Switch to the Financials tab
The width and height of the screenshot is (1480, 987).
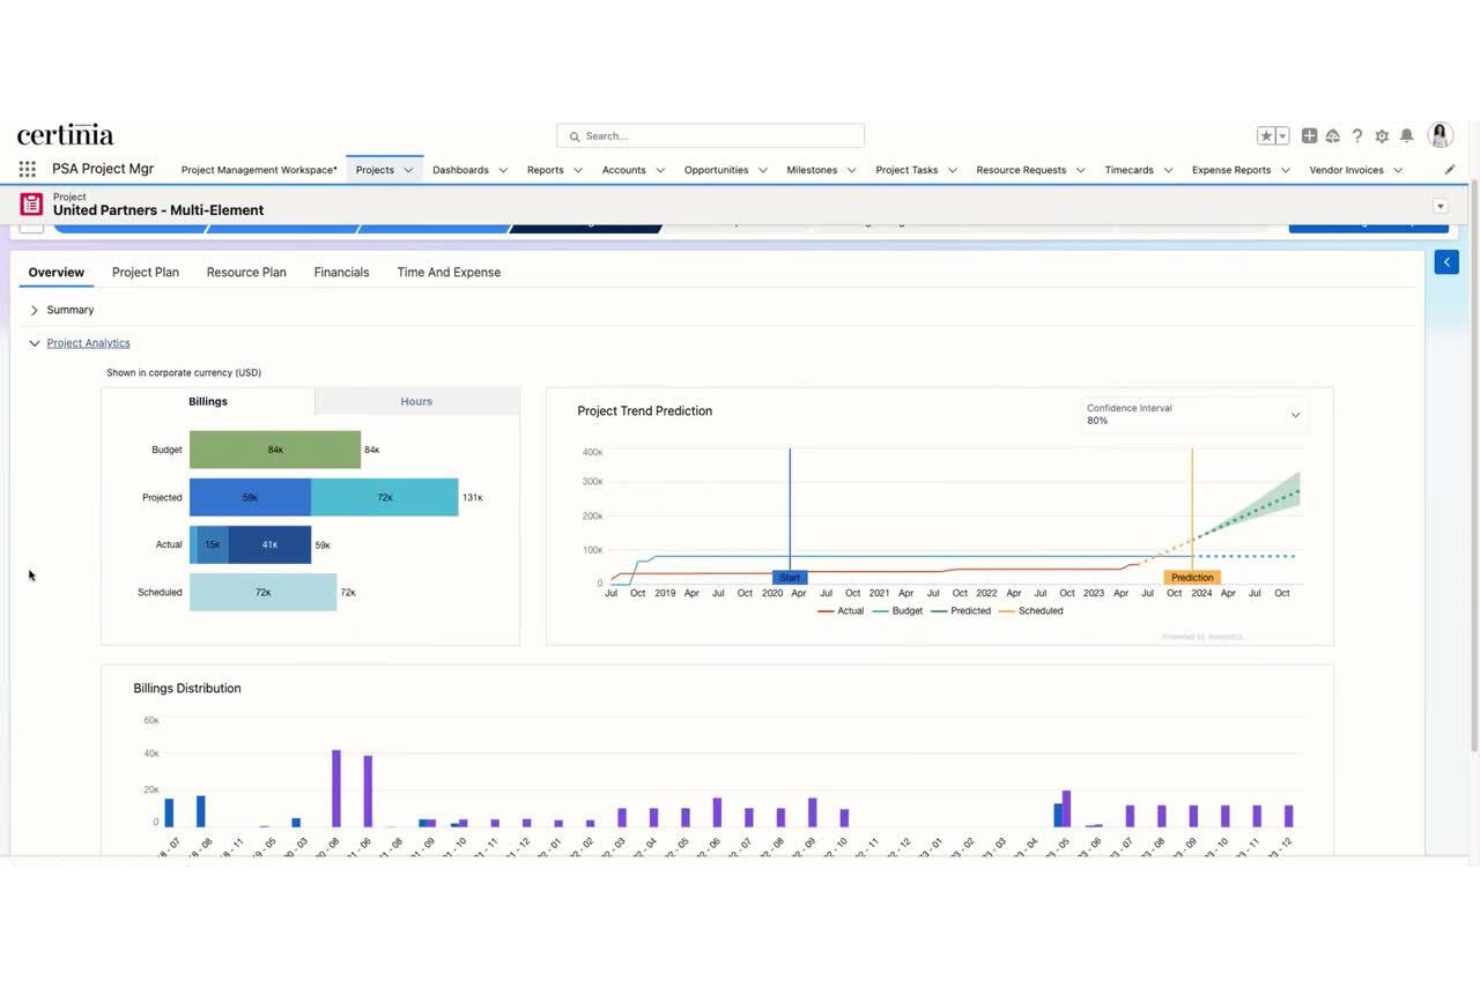(341, 272)
